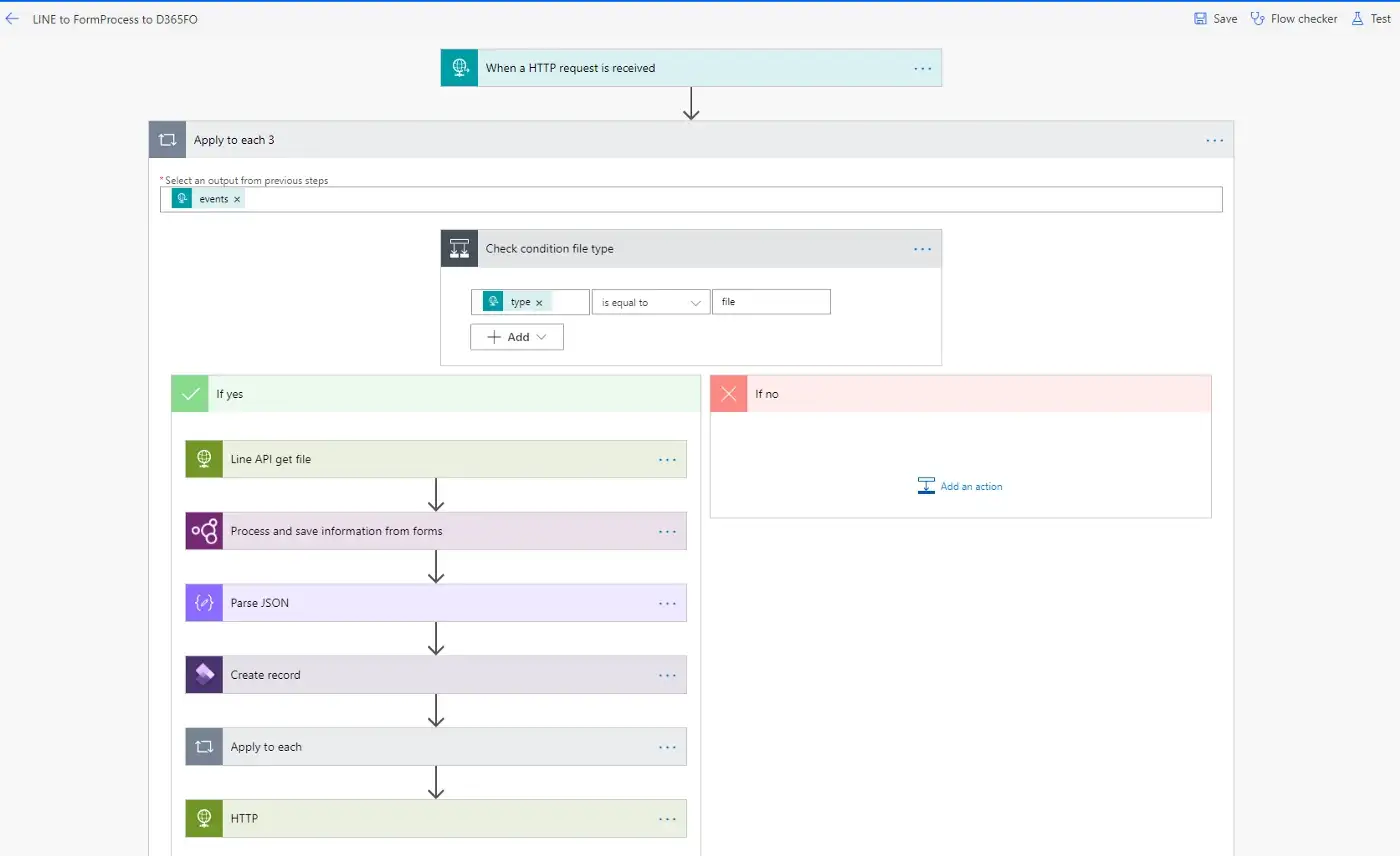Screen dimensions: 1400x856
Task: Click the events token chip
Action: (x=208, y=199)
